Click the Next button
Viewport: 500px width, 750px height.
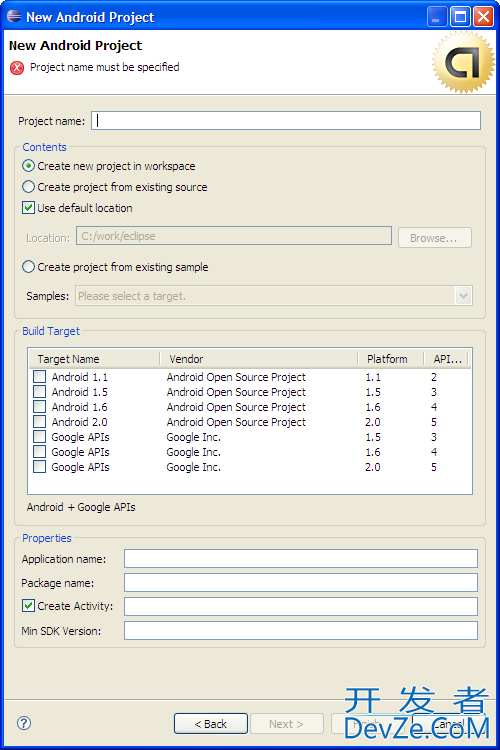(x=286, y=724)
